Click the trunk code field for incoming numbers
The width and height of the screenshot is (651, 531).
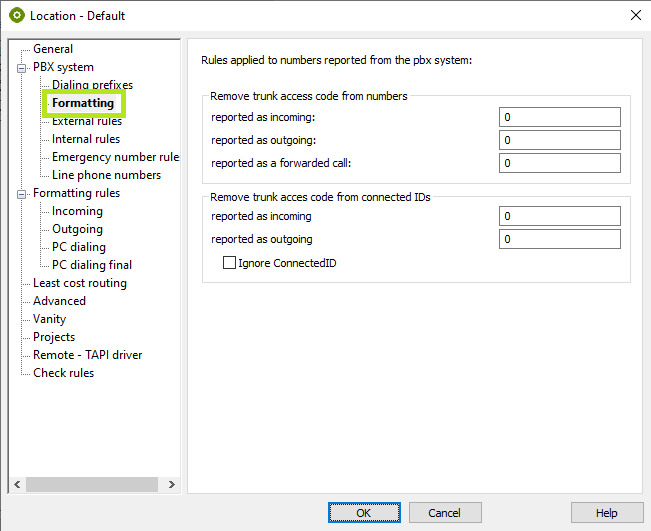click(x=559, y=117)
